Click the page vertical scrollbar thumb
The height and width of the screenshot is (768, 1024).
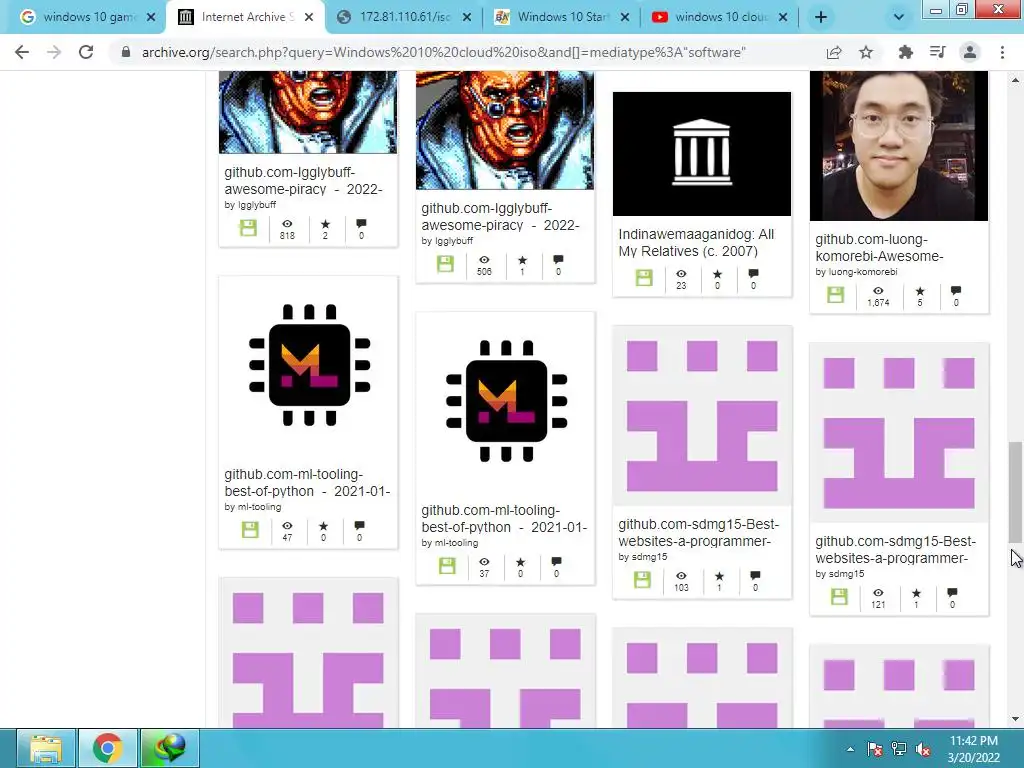pos(1015,491)
